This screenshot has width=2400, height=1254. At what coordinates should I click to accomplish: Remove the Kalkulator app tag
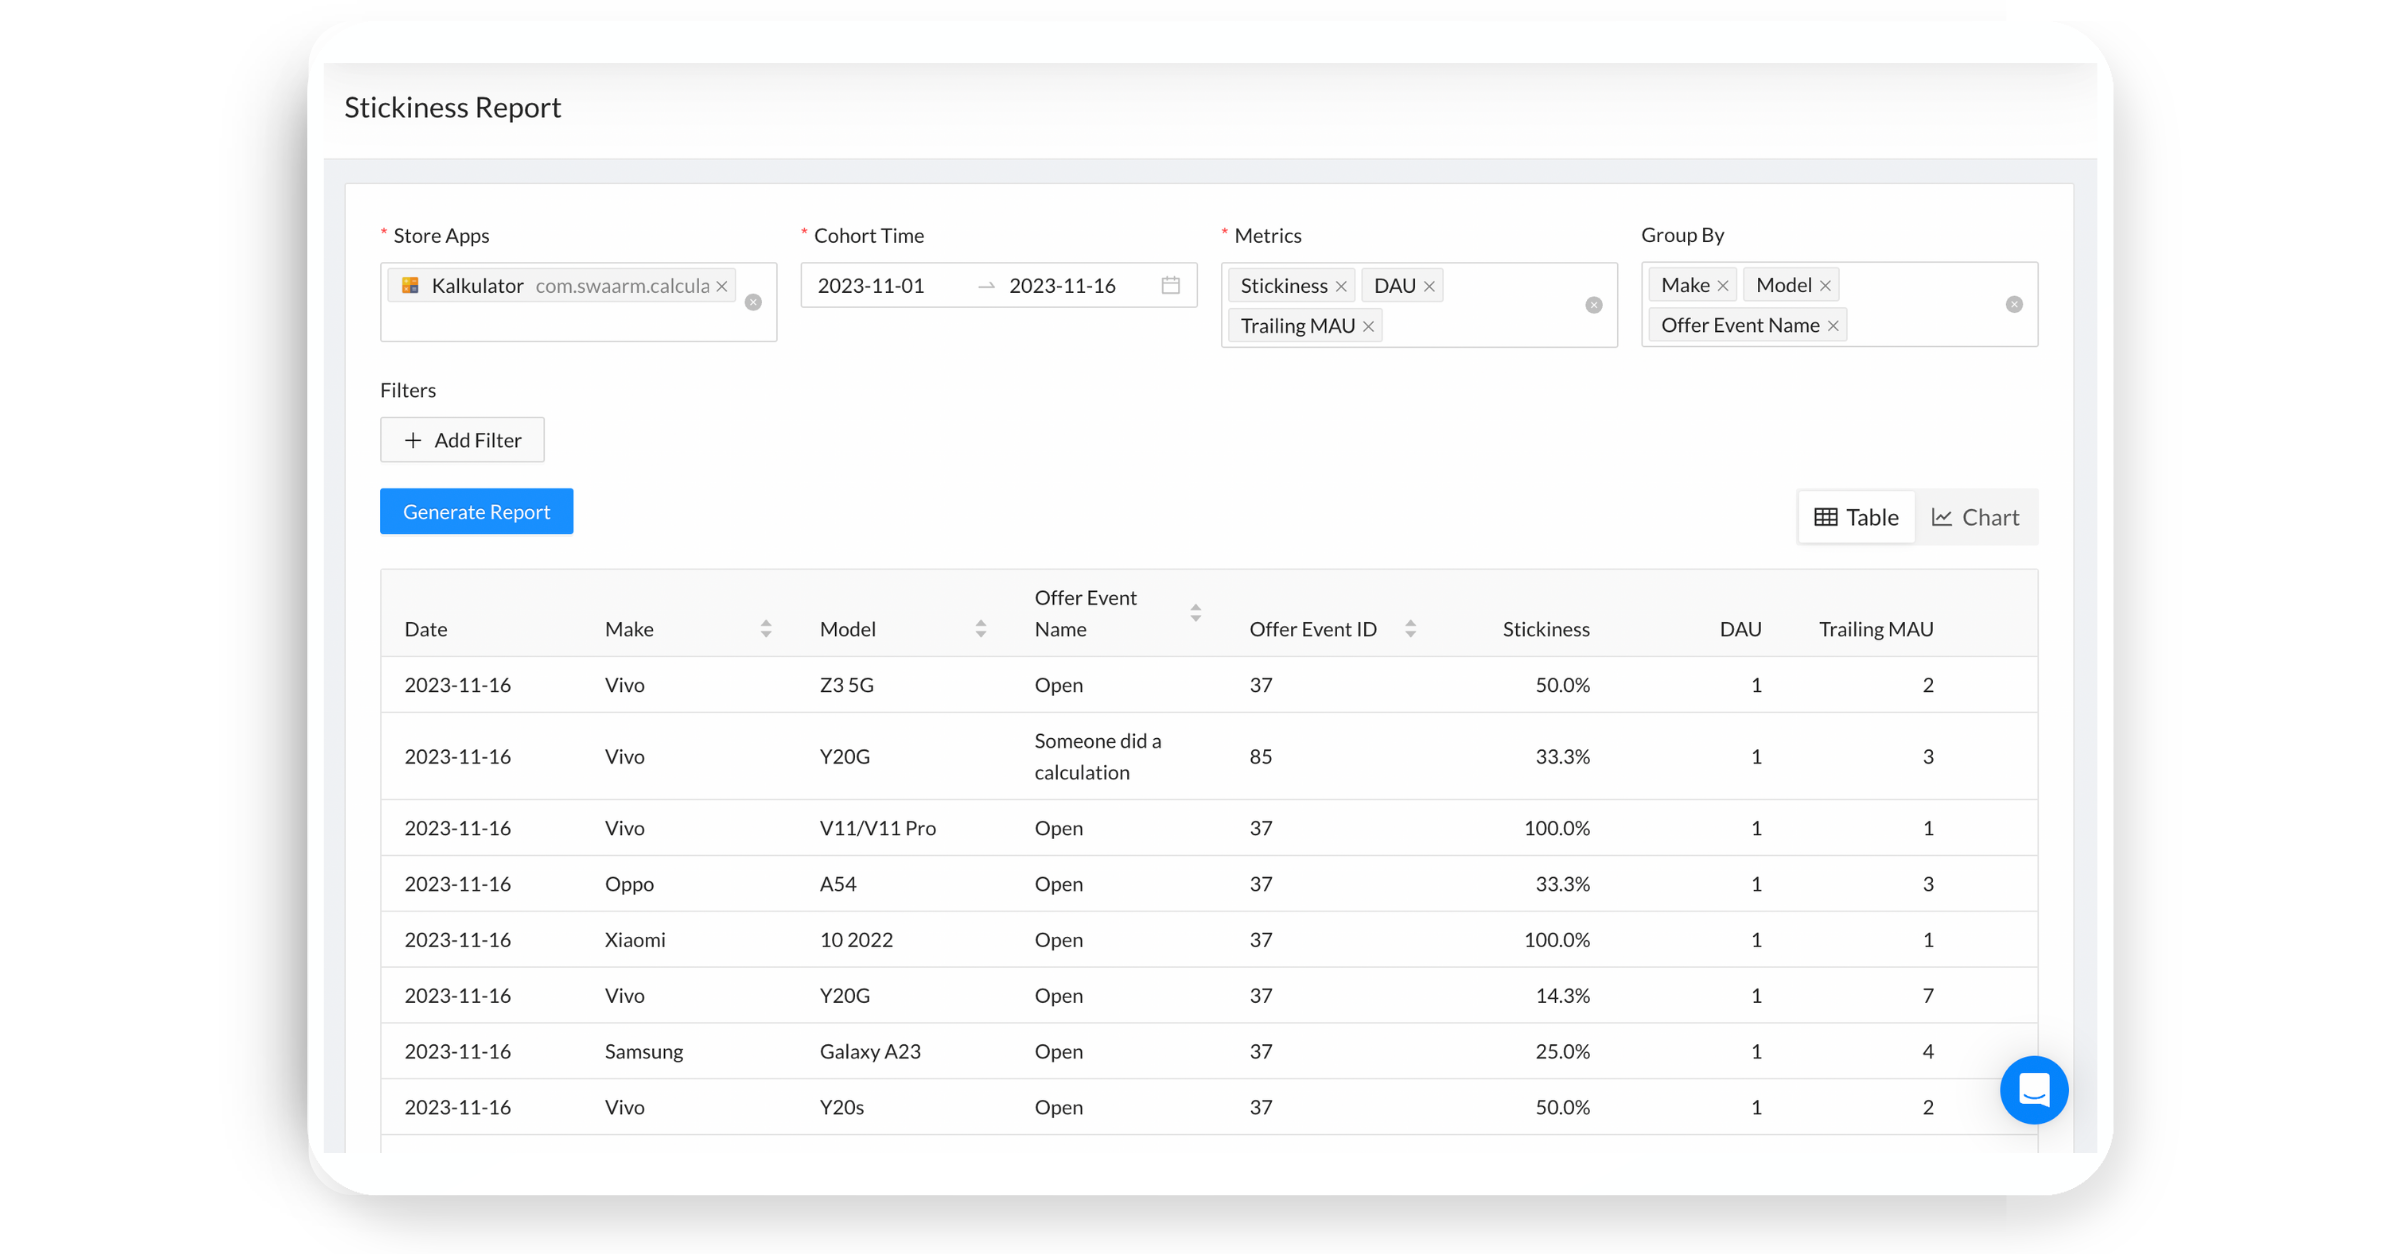point(721,286)
